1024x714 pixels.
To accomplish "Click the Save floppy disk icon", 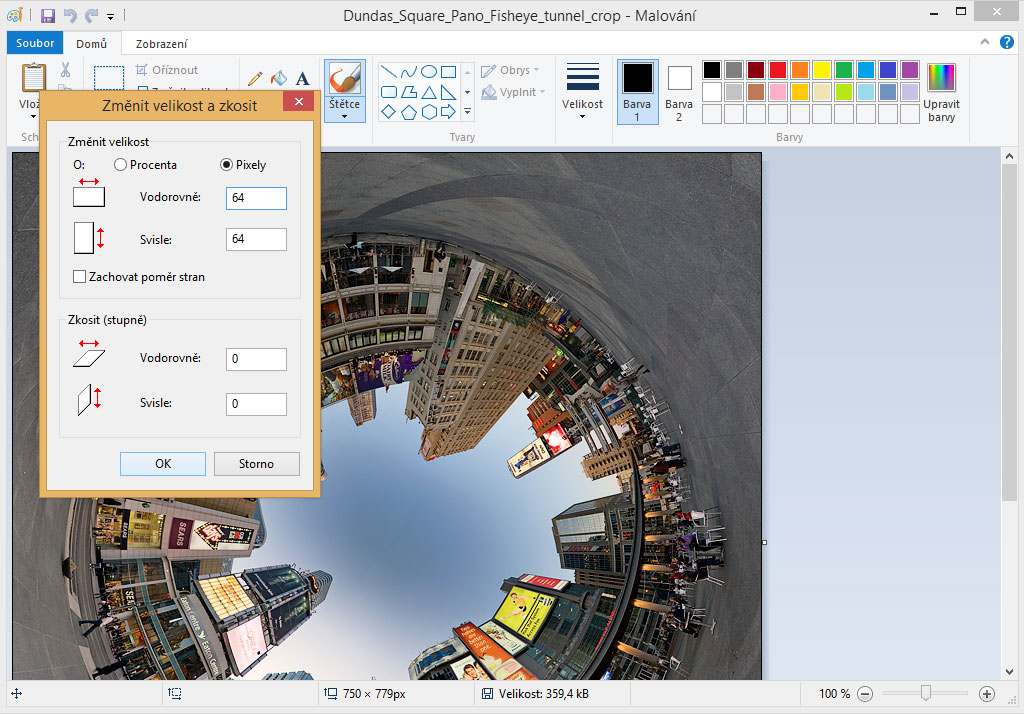I will point(48,16).
